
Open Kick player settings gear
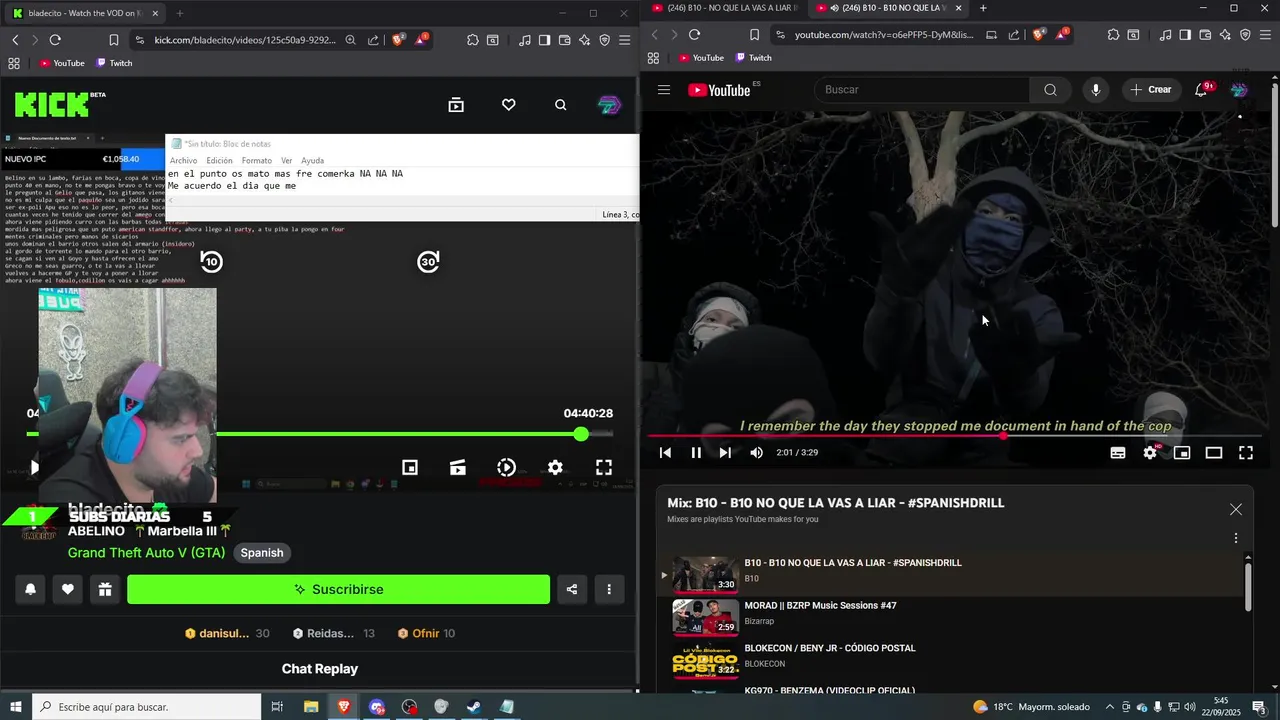point(555,467)
